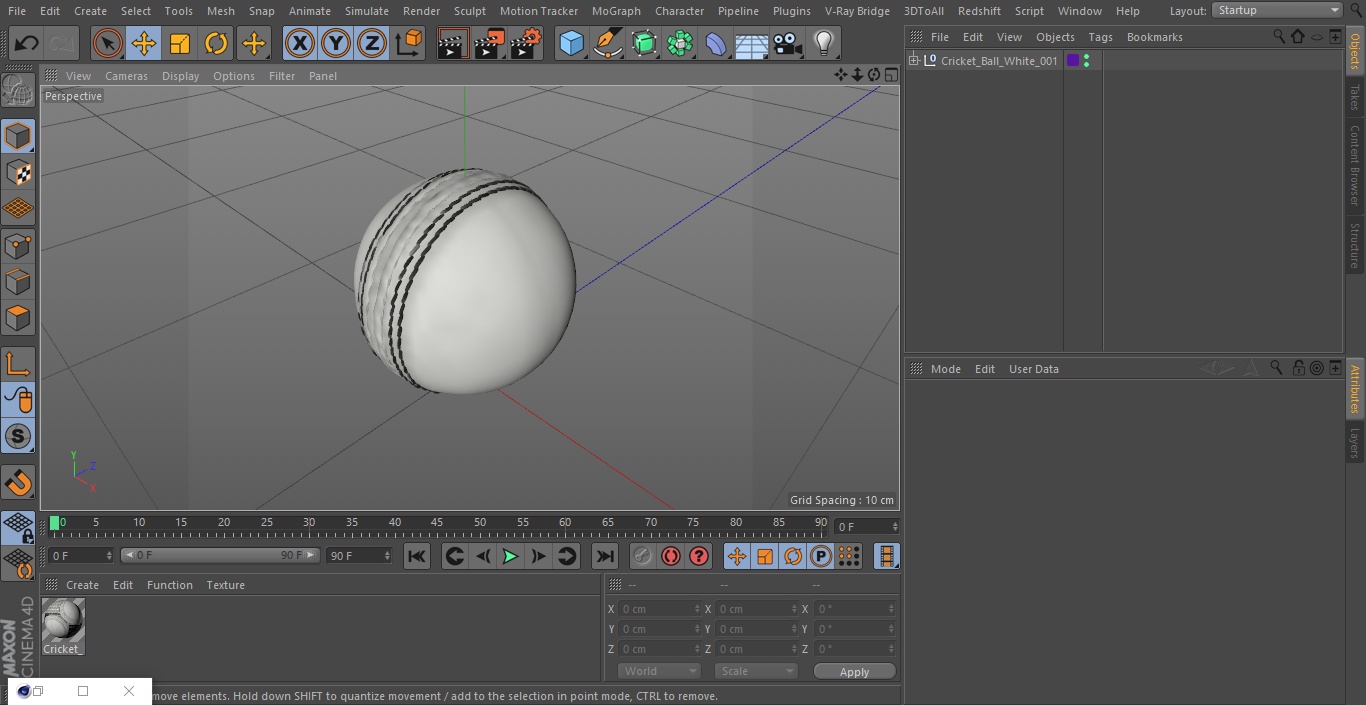Open the Array modeling objects icon
Screen dimensions: 1366x705
click(x=680, y=43)
